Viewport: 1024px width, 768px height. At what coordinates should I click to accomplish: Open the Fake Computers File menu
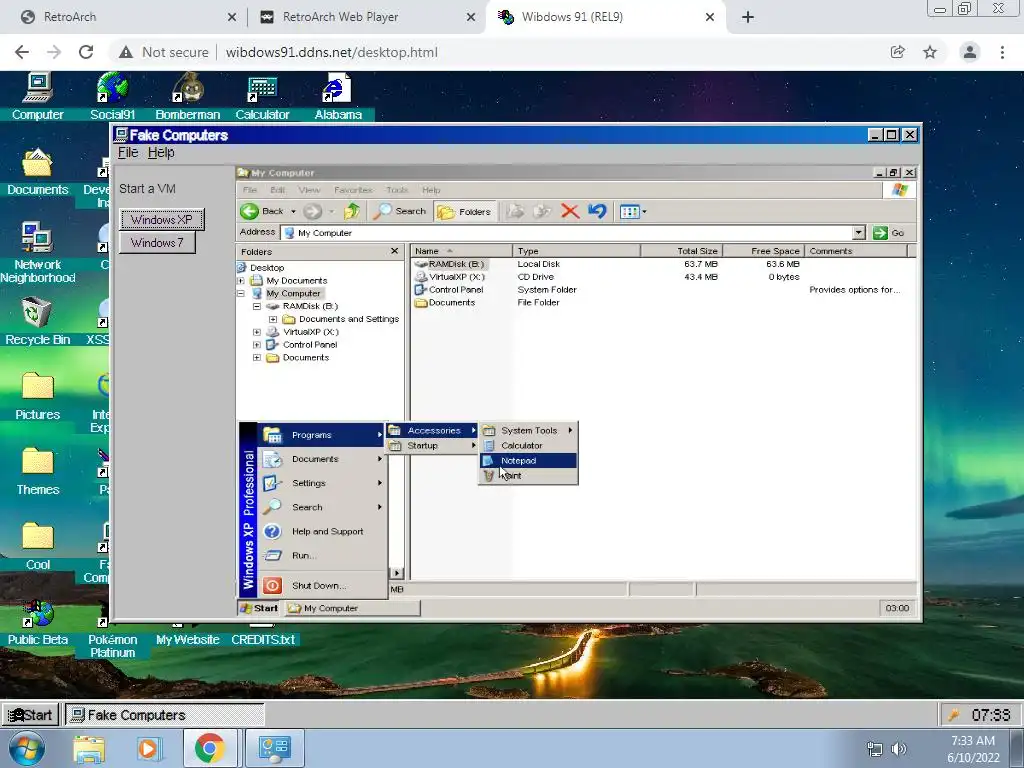127,152
